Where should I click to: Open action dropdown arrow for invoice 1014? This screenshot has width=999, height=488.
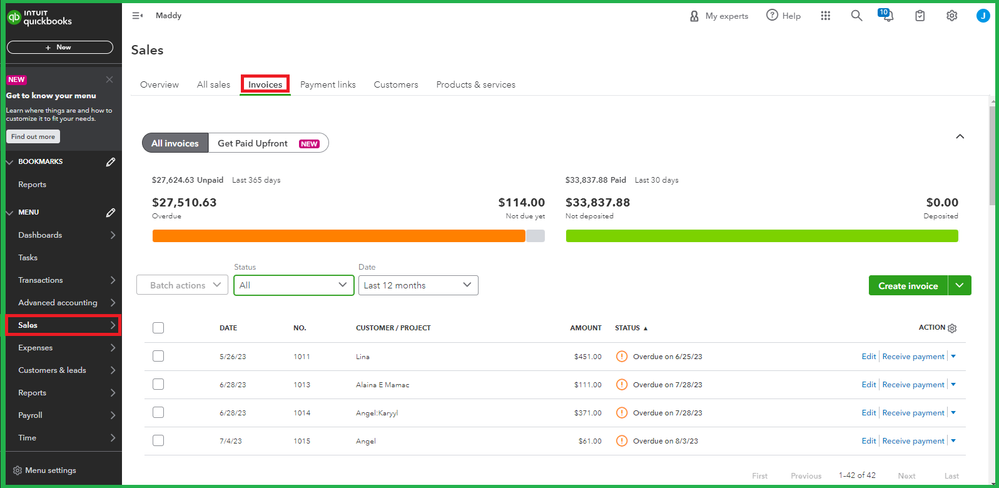[x=953, y=413]
